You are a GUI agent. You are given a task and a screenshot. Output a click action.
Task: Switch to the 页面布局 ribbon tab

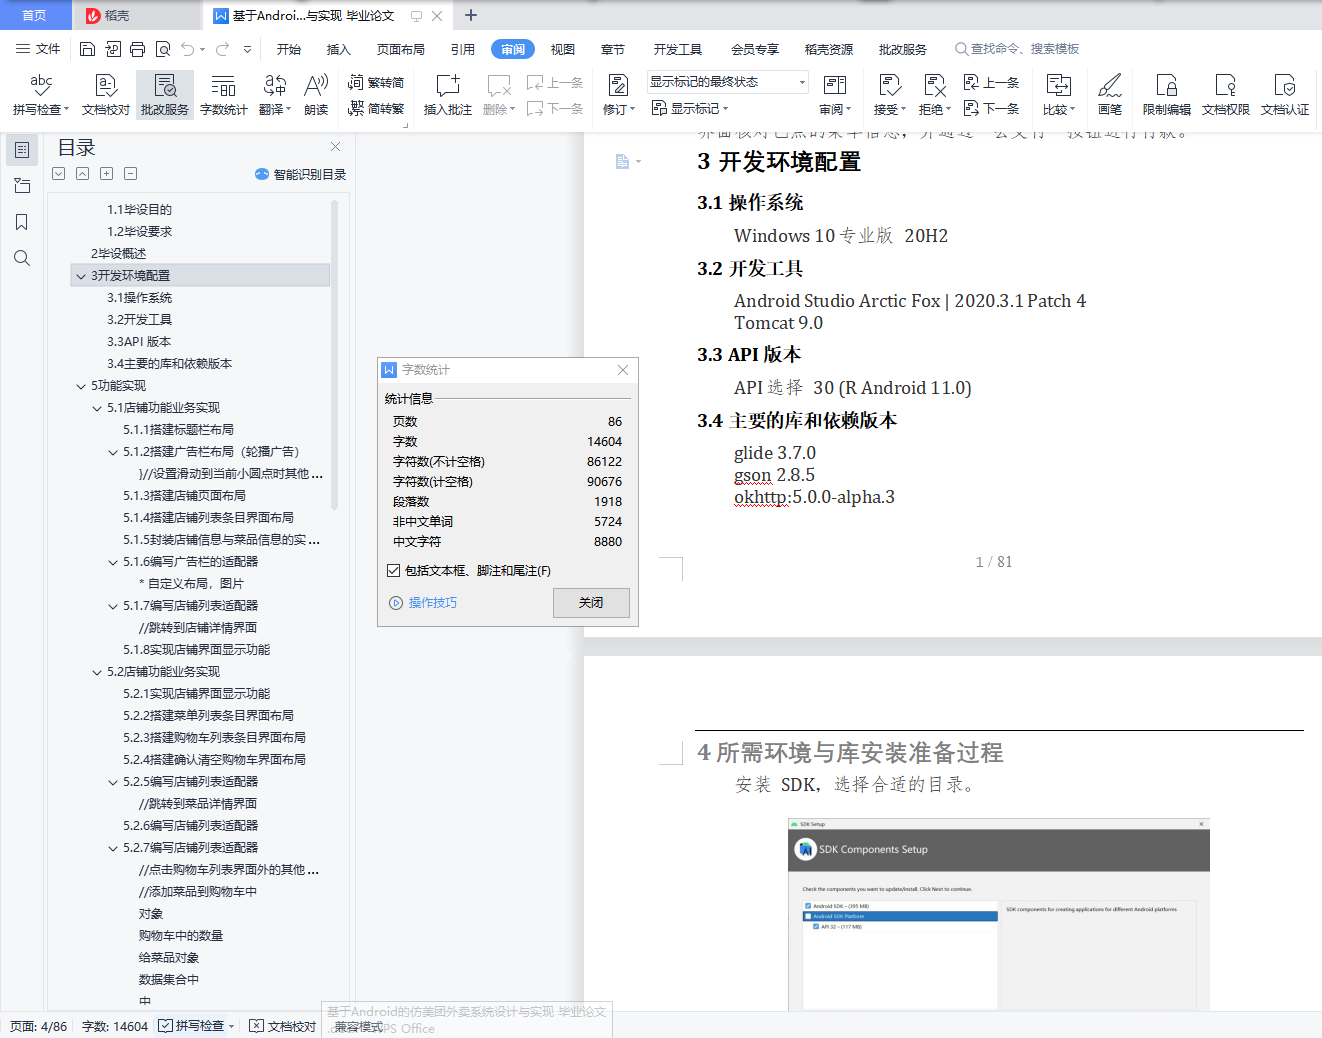click(401, 49)
